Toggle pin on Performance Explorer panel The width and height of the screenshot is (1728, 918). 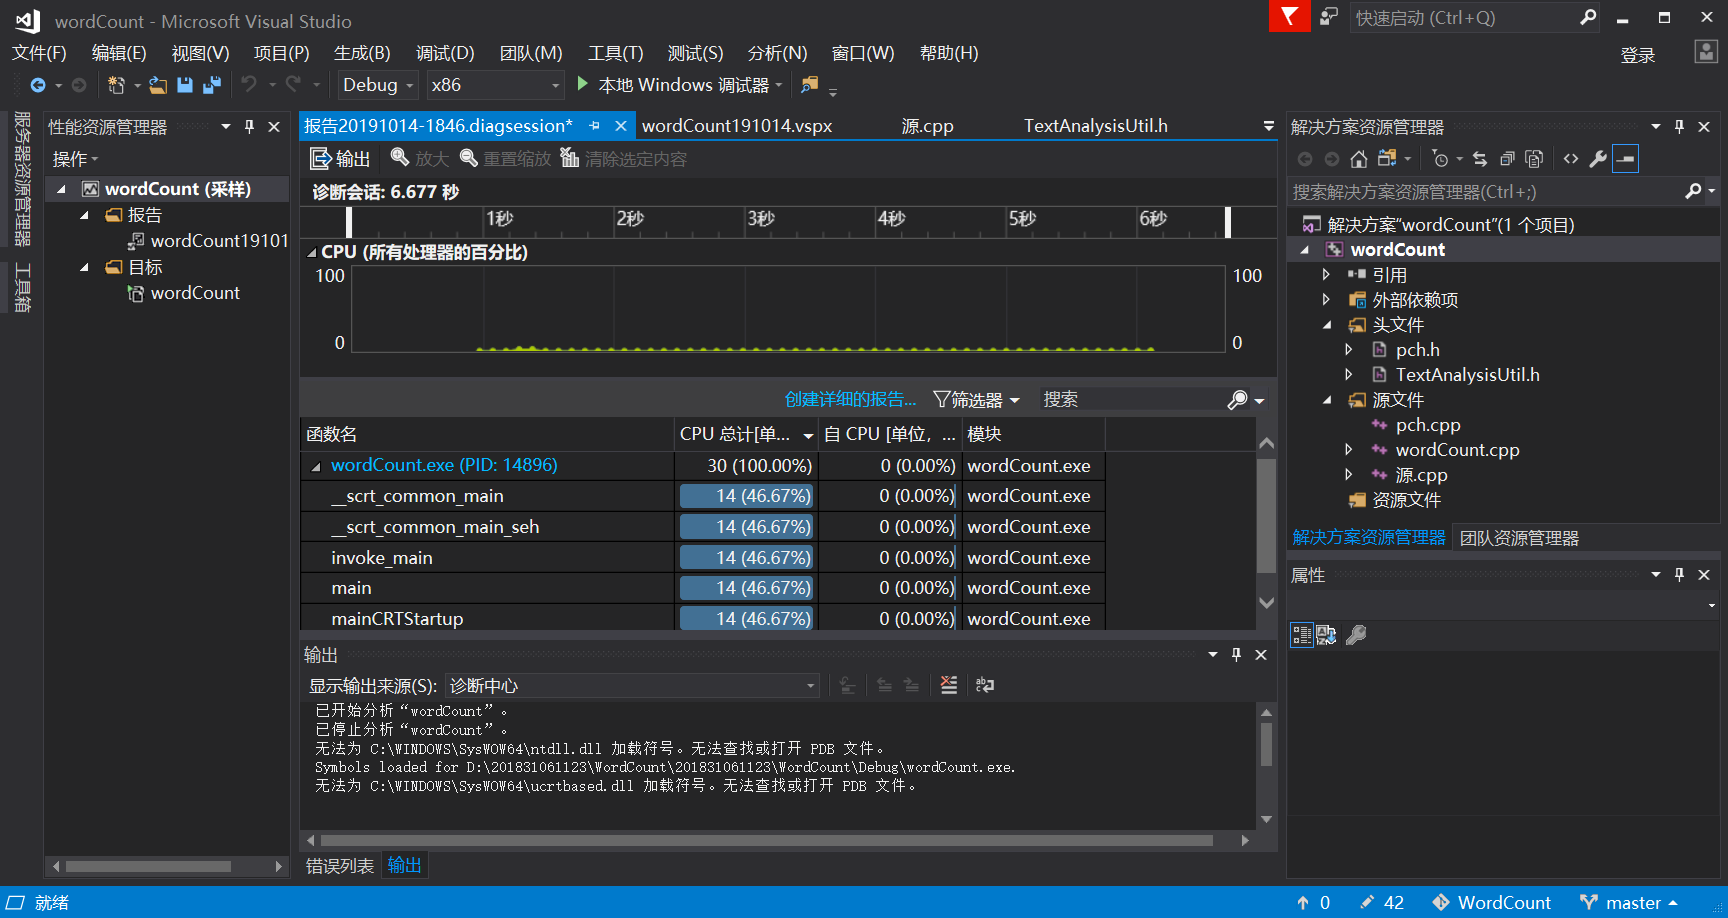(249, 127)
